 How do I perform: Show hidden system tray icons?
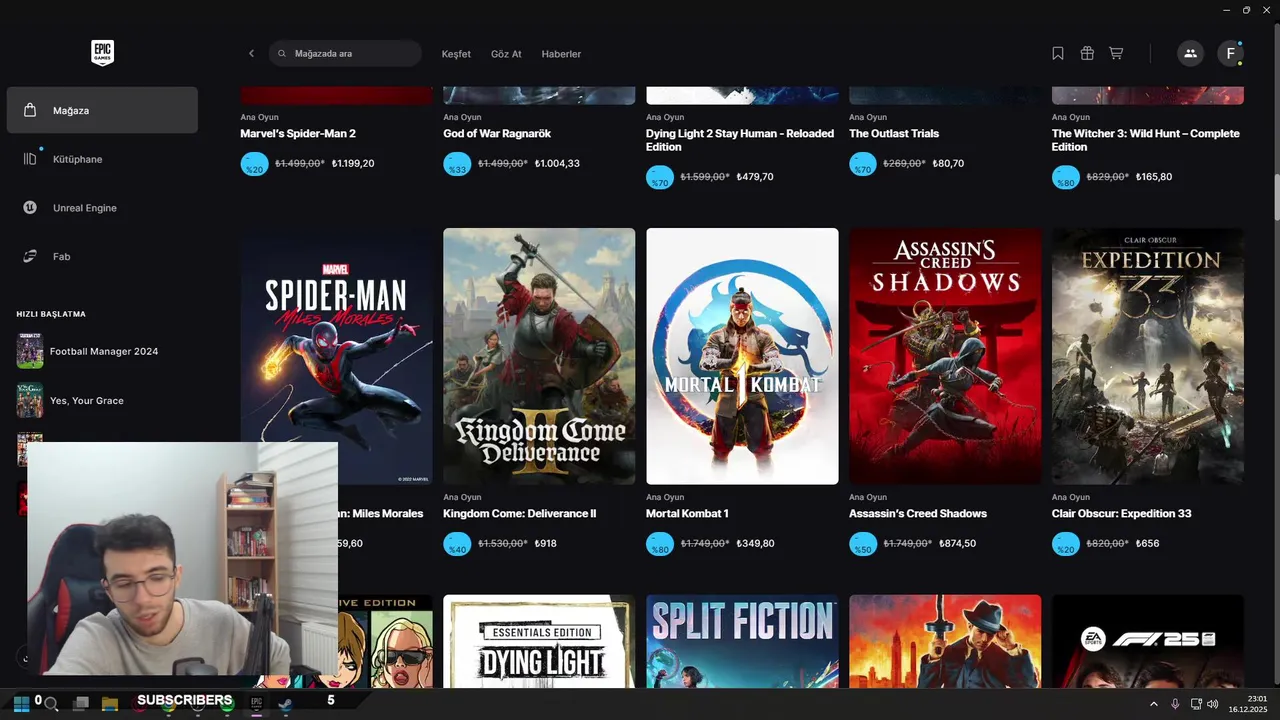1154,704
